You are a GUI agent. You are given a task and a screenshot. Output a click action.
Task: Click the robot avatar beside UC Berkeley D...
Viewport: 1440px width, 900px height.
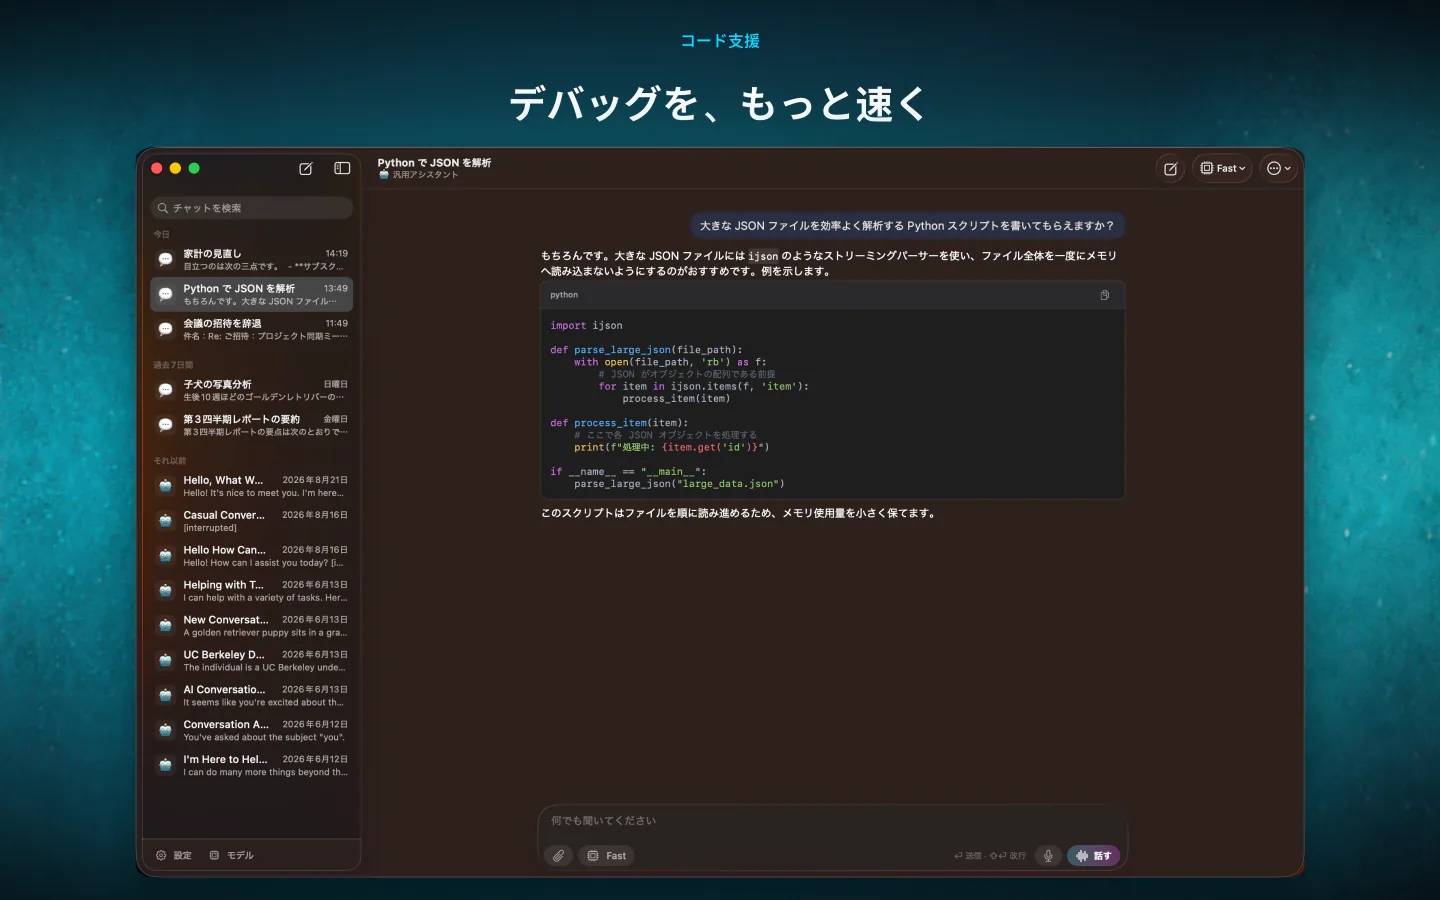click(166, 661)
